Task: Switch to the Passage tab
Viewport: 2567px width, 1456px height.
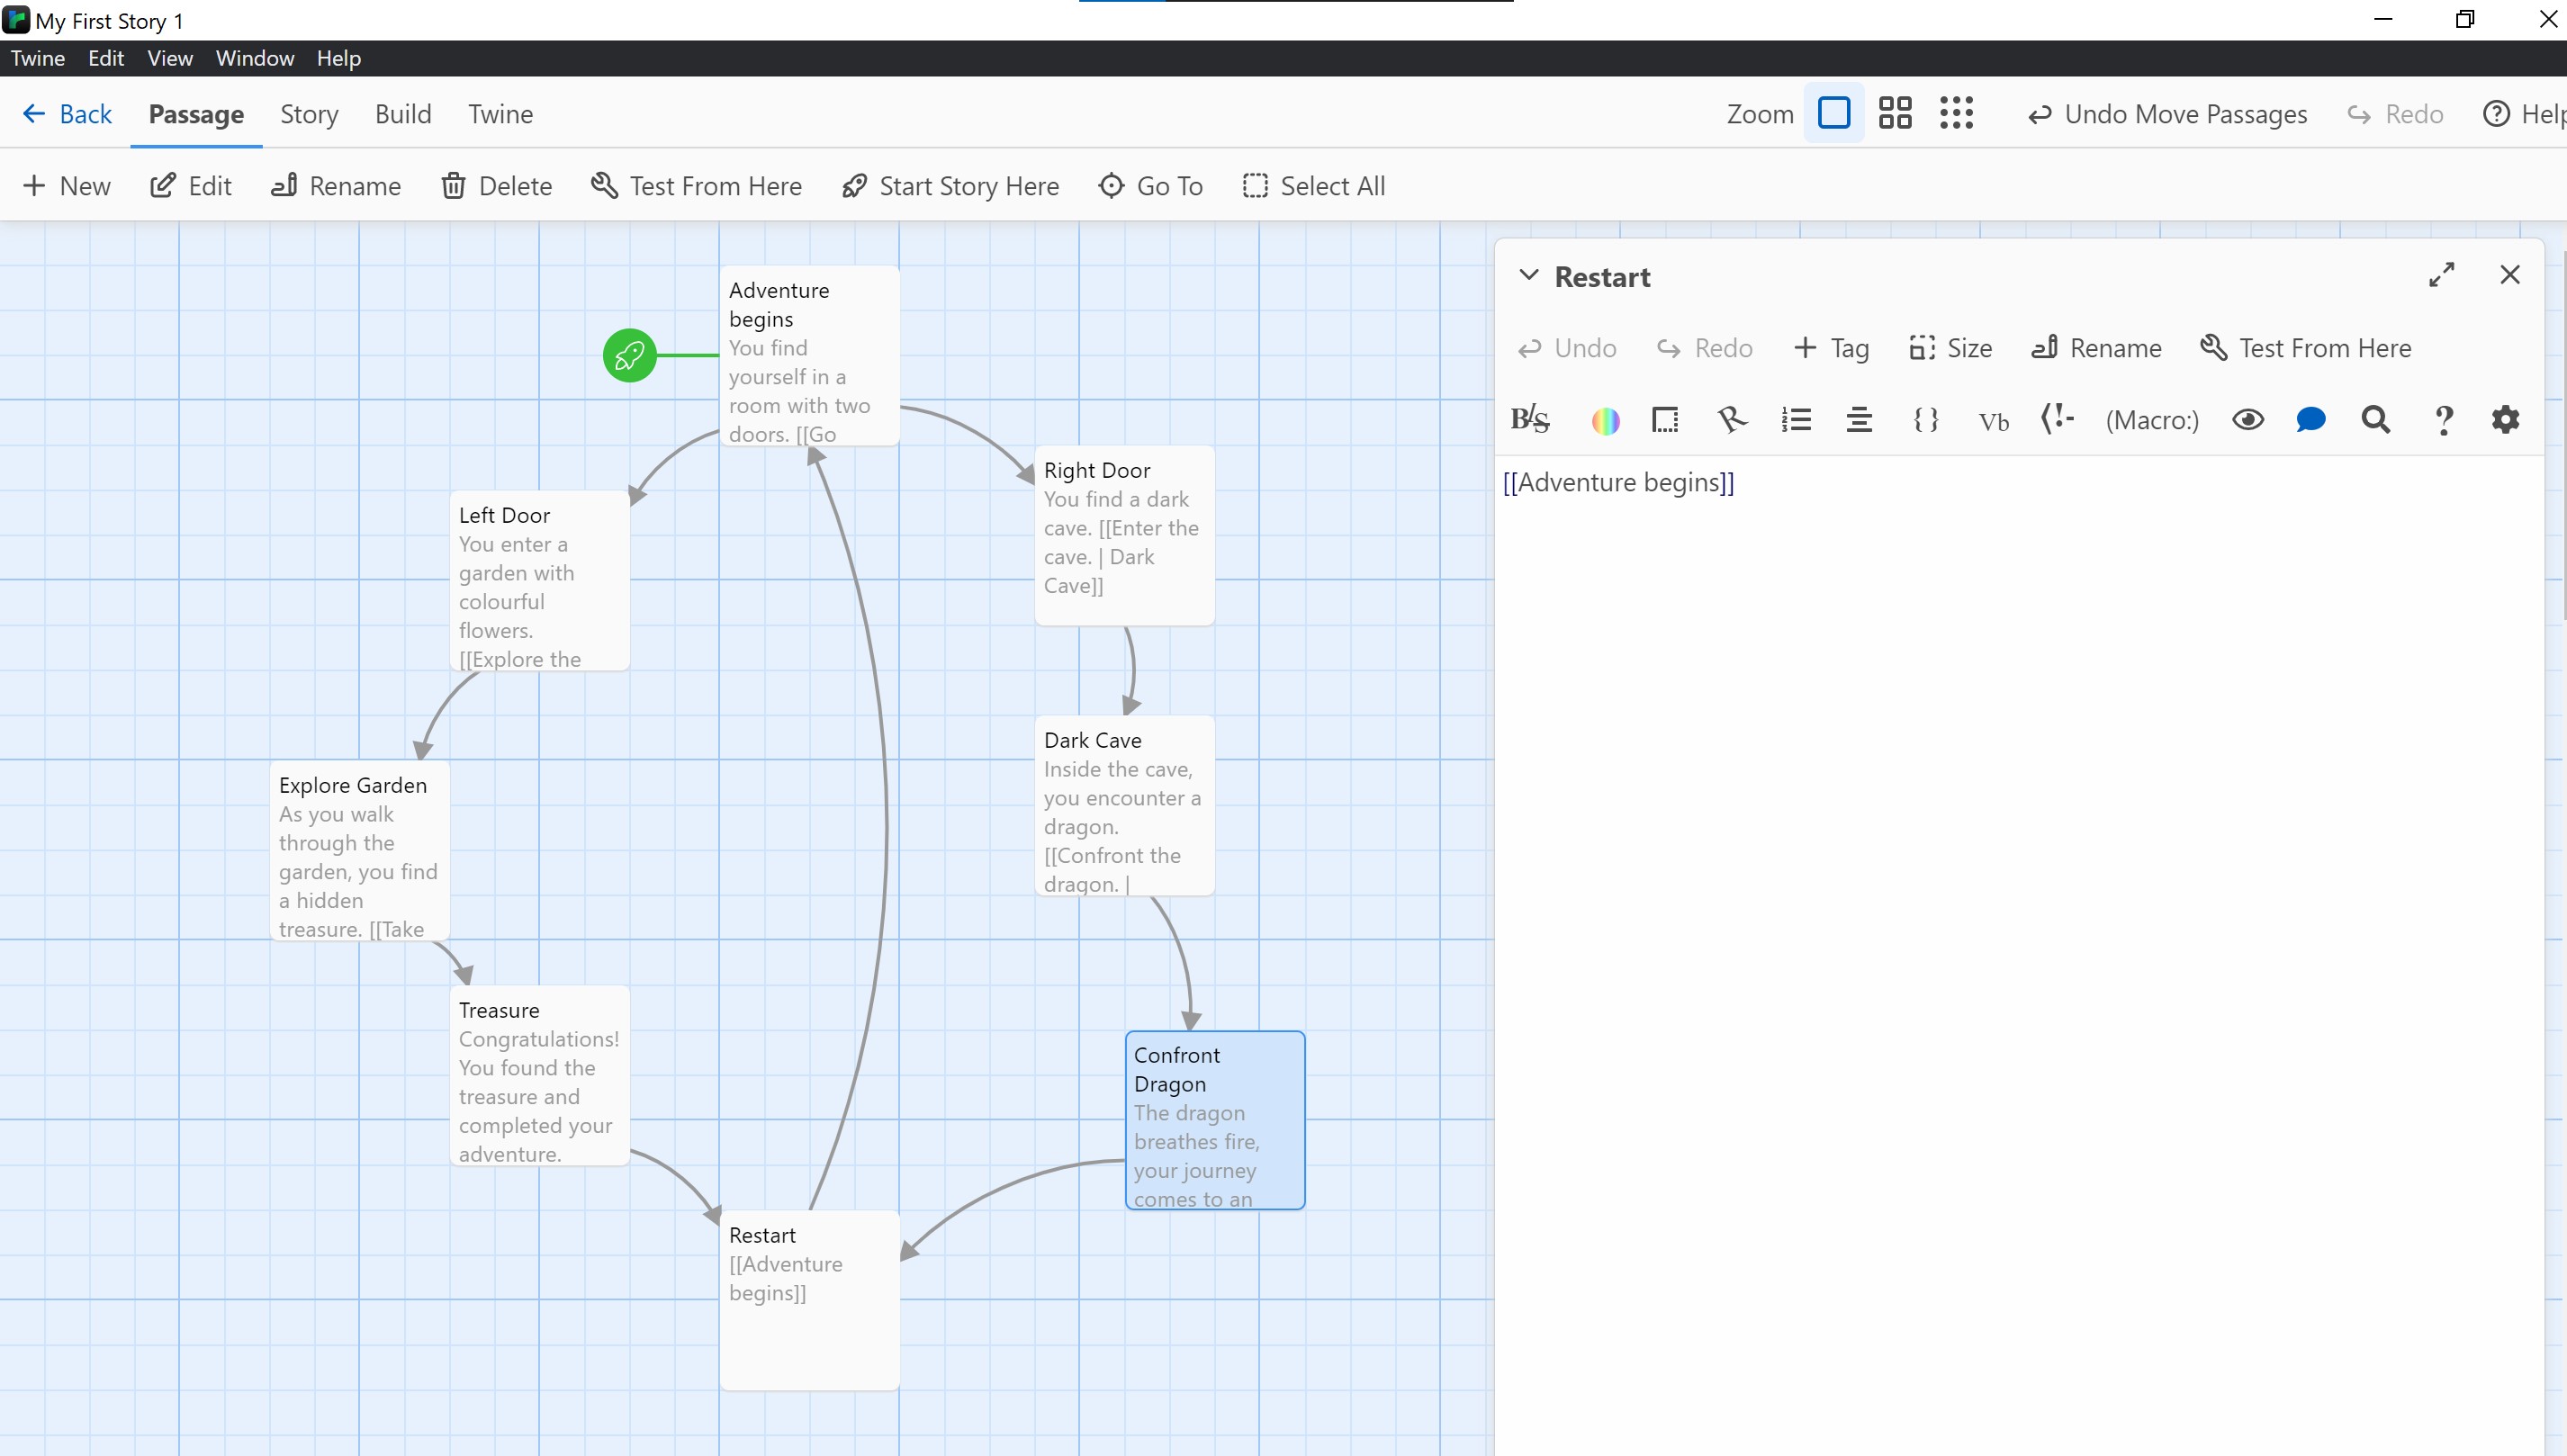Action: 196,114
